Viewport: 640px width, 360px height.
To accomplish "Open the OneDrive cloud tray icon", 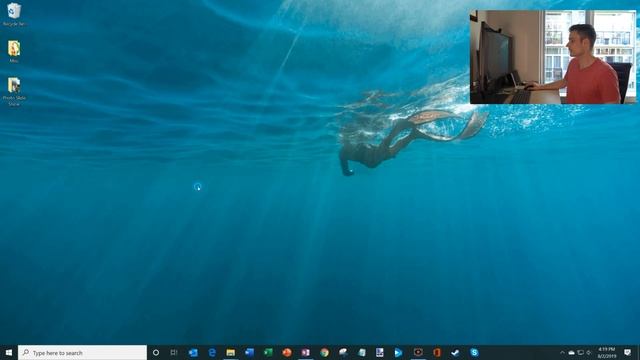I will click(571, 353).
